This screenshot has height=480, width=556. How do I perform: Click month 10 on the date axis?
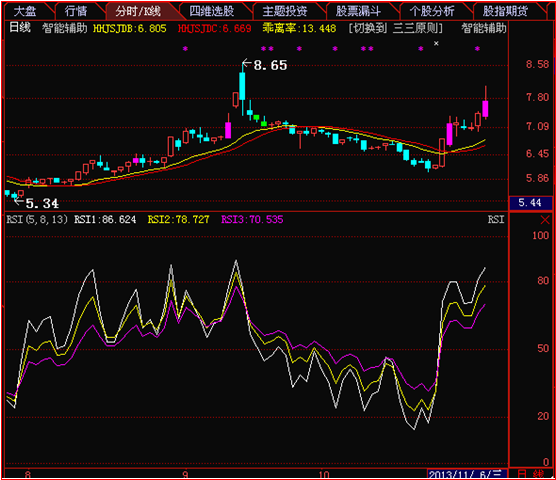324,475
